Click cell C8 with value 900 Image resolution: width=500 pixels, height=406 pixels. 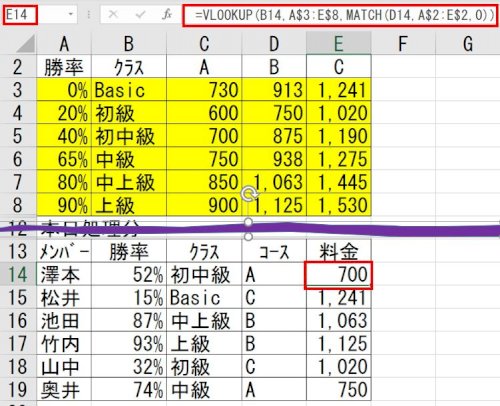pyautogui.click(x=204, y=204)
